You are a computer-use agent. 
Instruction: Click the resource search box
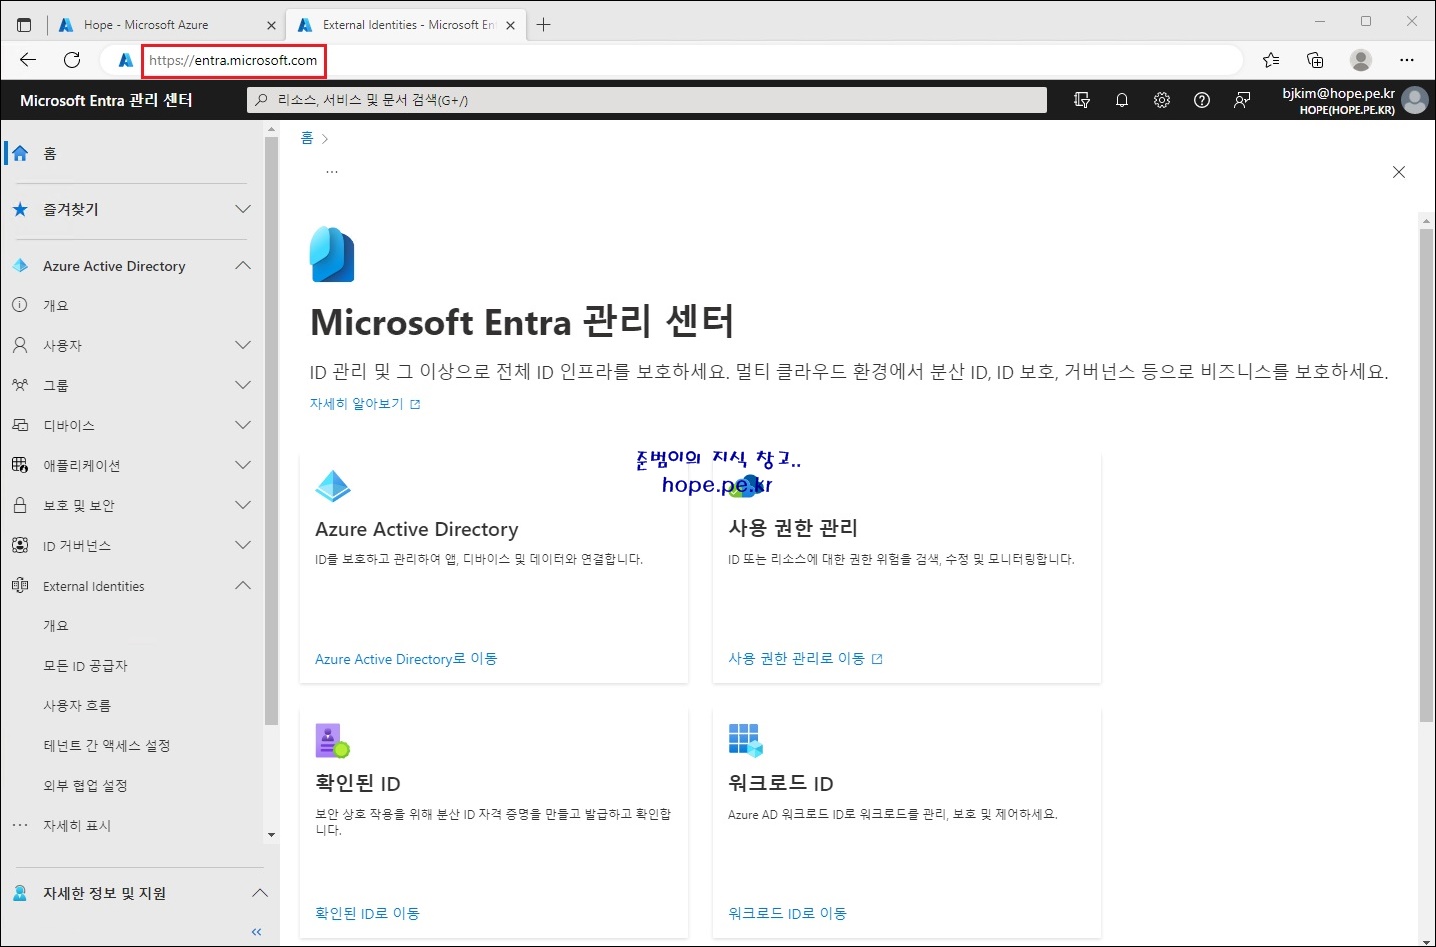click(x=646, y=100)
